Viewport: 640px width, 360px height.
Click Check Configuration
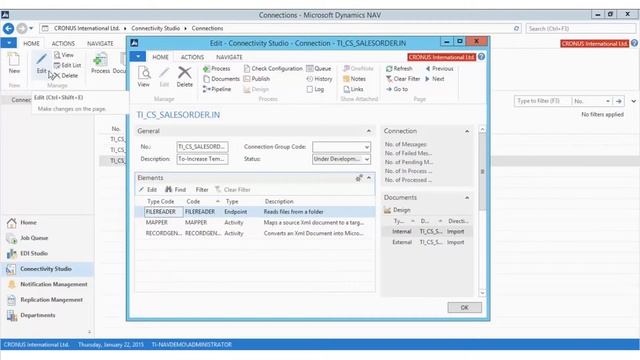click(273, 69)
